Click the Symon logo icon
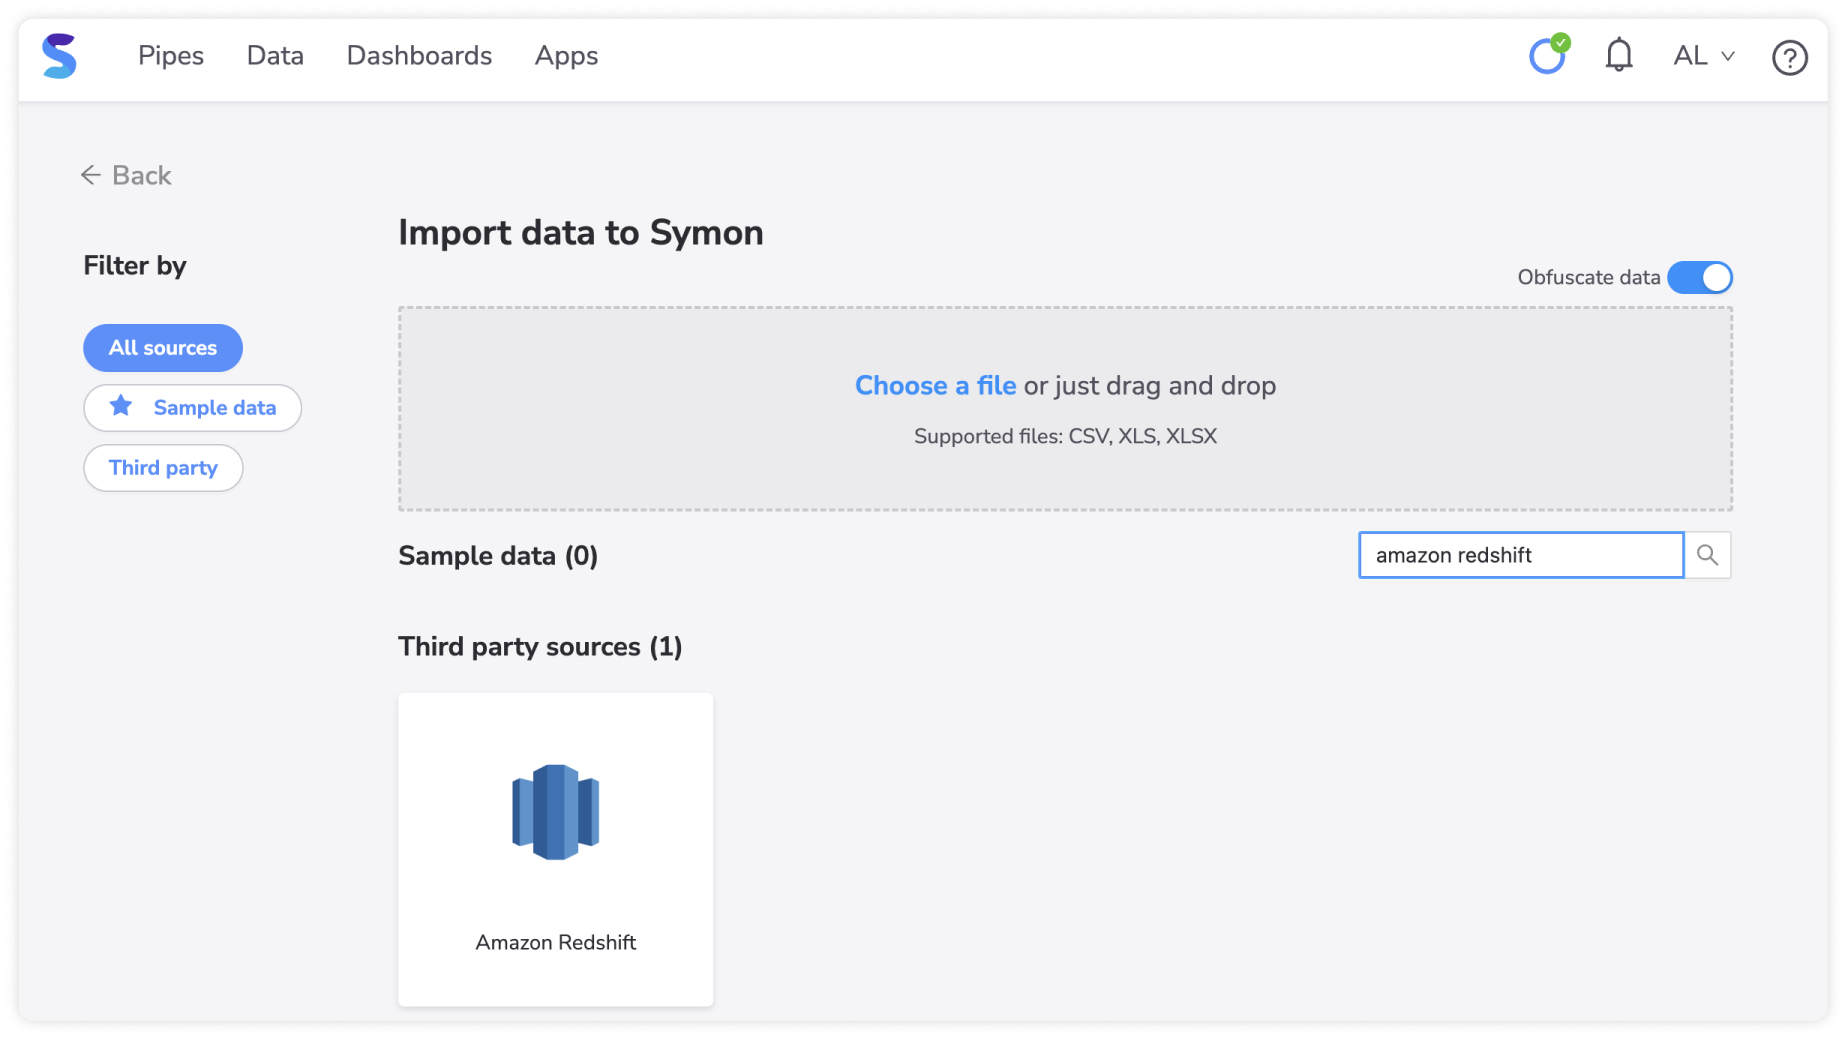Image resolution: width=1846 pixels, height=1039 pixels. [59, 56]
